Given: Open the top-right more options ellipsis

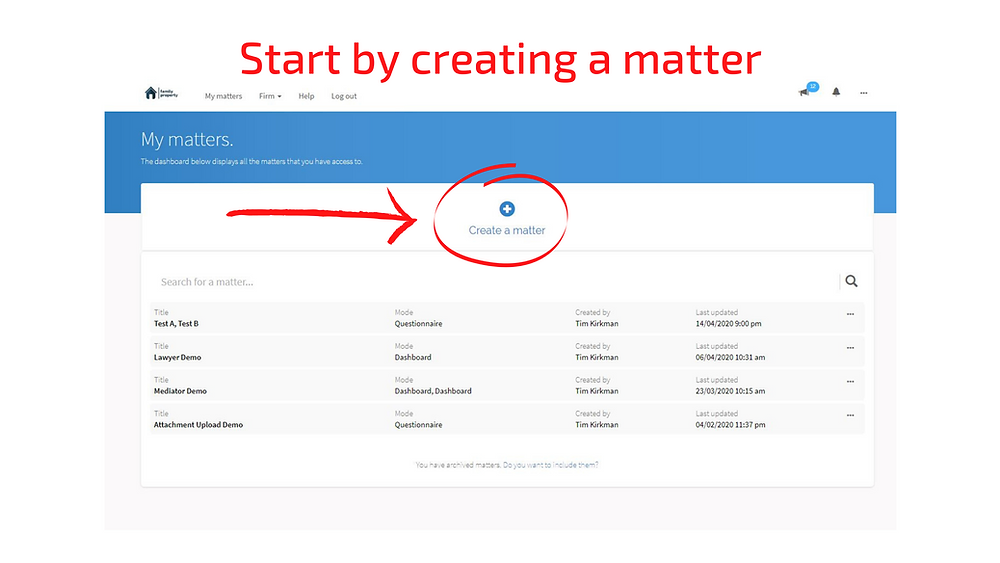Looking at the screenshot, I should pyautogui.click(x=864, y=93).
